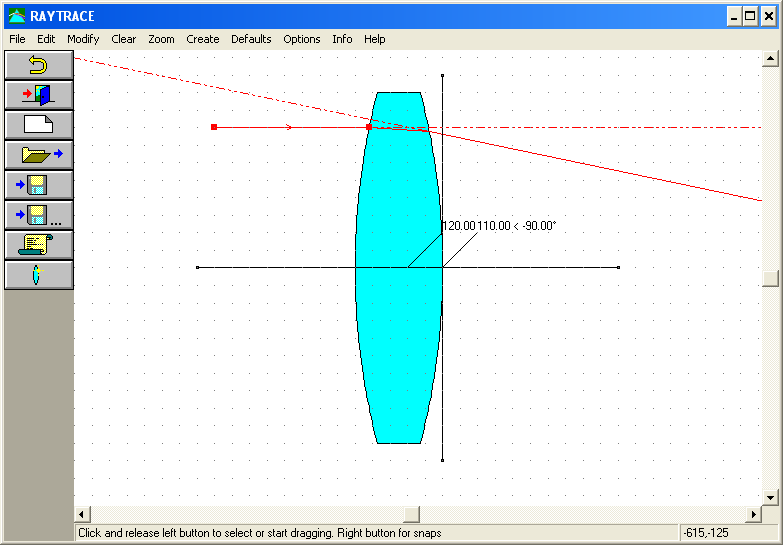Click the lens tool icon button

(x=39, y=275)
